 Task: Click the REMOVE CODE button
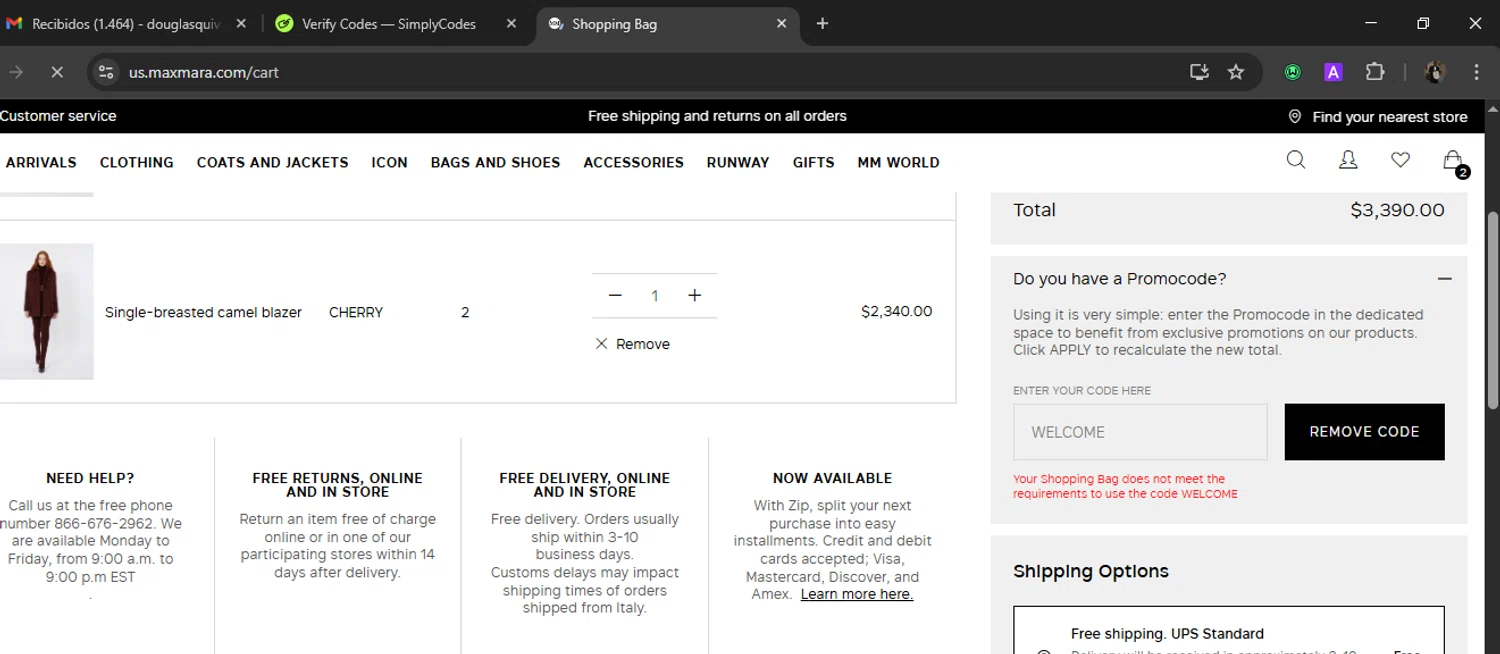1364,432
